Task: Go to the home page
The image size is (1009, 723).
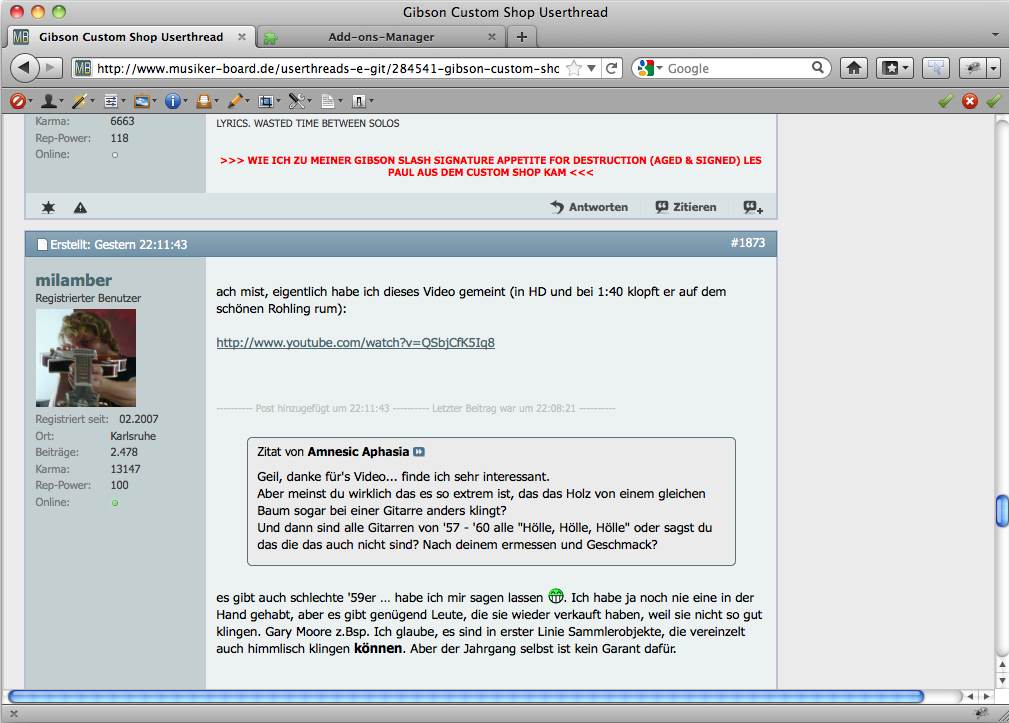Action: [854, 68]
